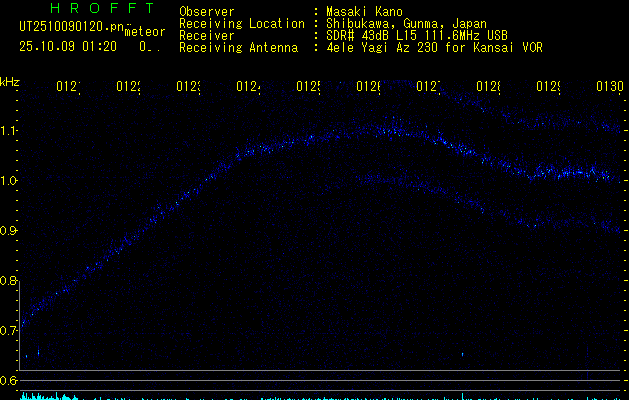Click the 0.9 frequency axis tick
The image size is (629, 400).
pyautogui.click(x=9, y=231)
